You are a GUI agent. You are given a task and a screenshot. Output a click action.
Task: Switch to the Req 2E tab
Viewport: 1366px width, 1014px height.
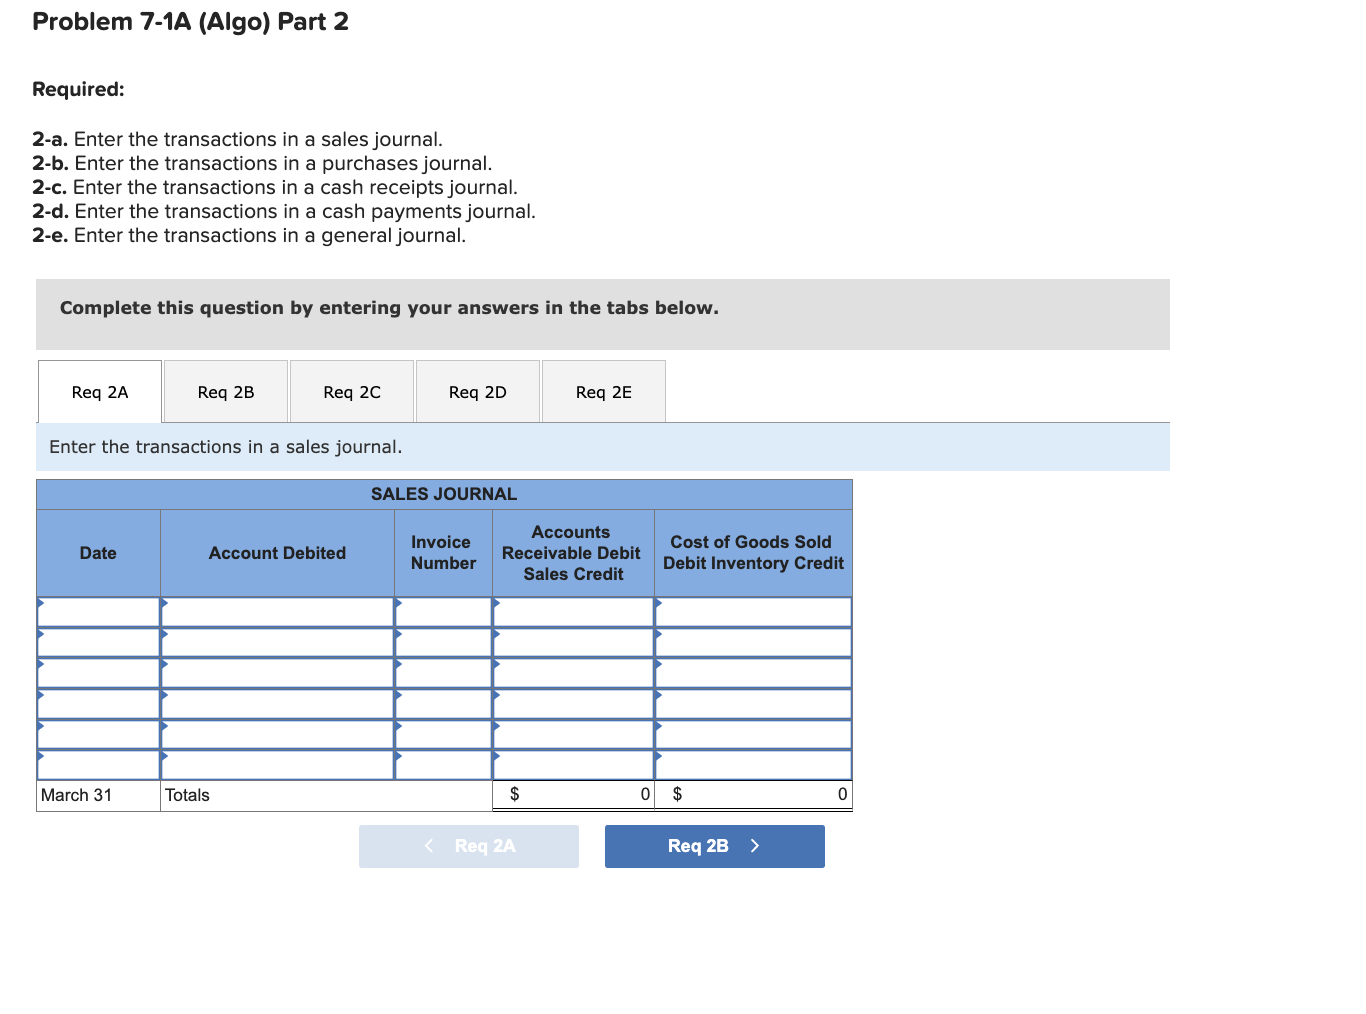[x=603, y=391]
